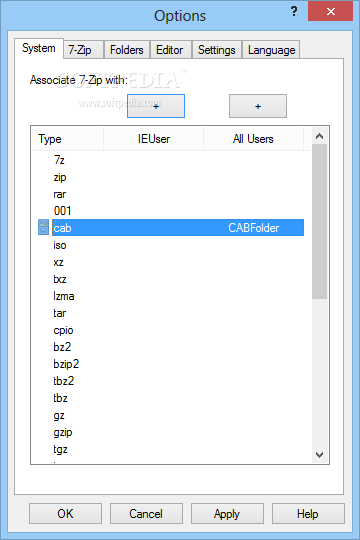
Task: Open the Language tab
Action: 271,50
